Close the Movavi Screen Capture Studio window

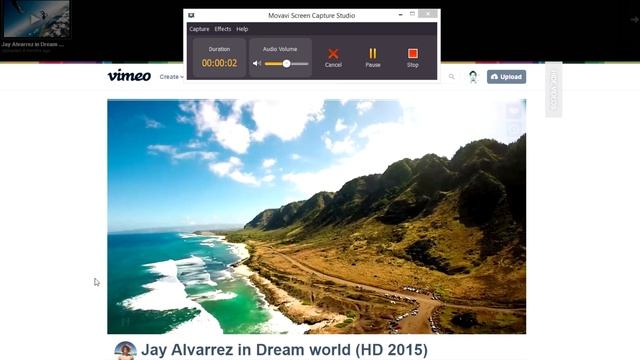(428, 14)
